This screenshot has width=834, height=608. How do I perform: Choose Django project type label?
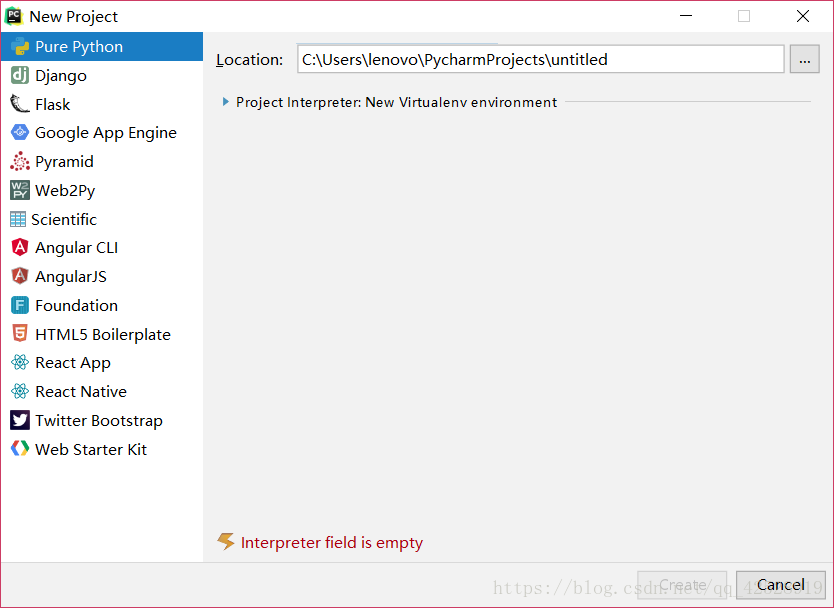61,76
